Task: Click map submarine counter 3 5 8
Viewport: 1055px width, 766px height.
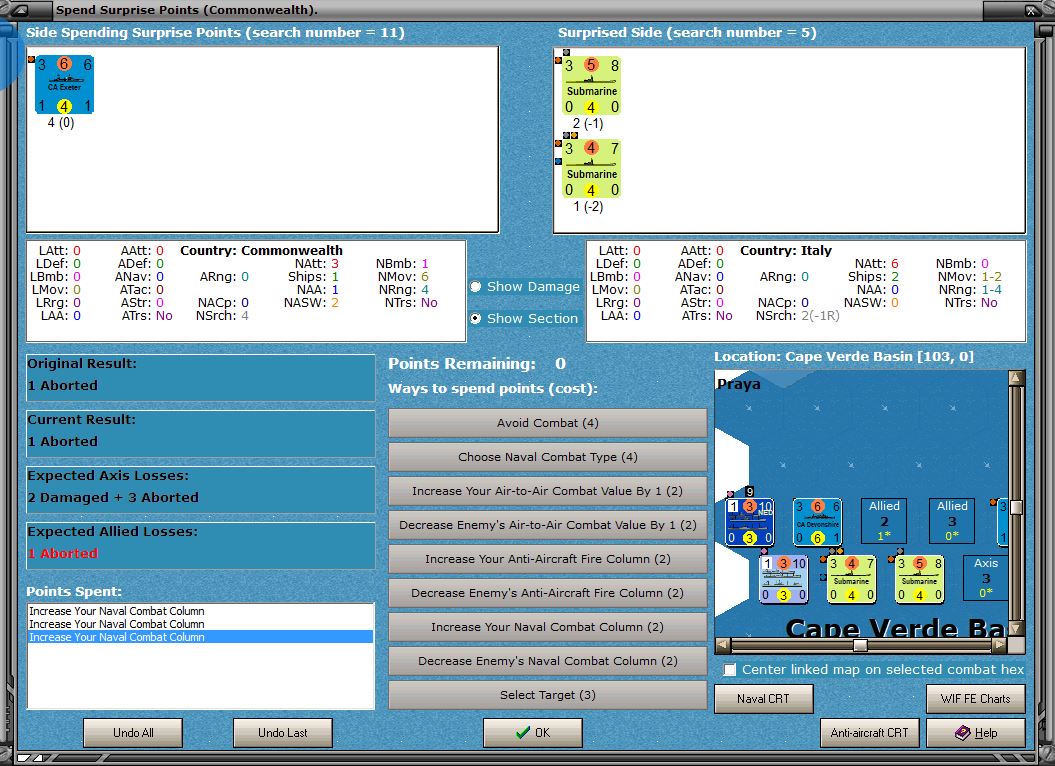Action: pos(919,579)
